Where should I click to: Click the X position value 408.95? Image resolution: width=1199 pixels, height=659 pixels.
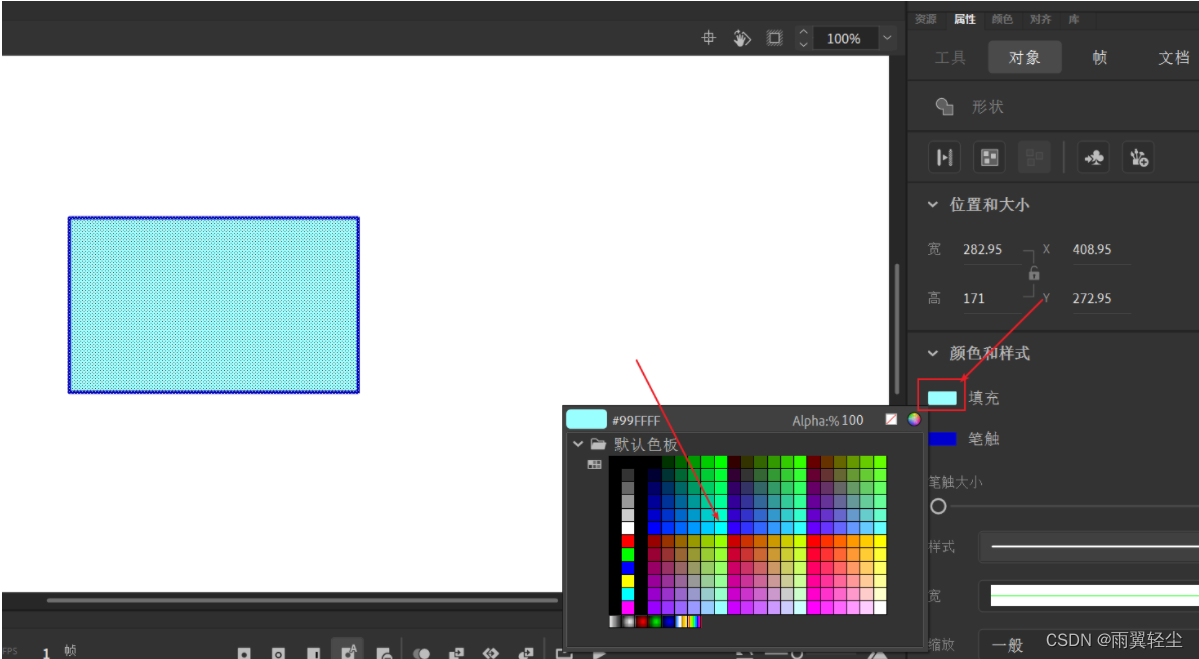[x=1092, y=249]
